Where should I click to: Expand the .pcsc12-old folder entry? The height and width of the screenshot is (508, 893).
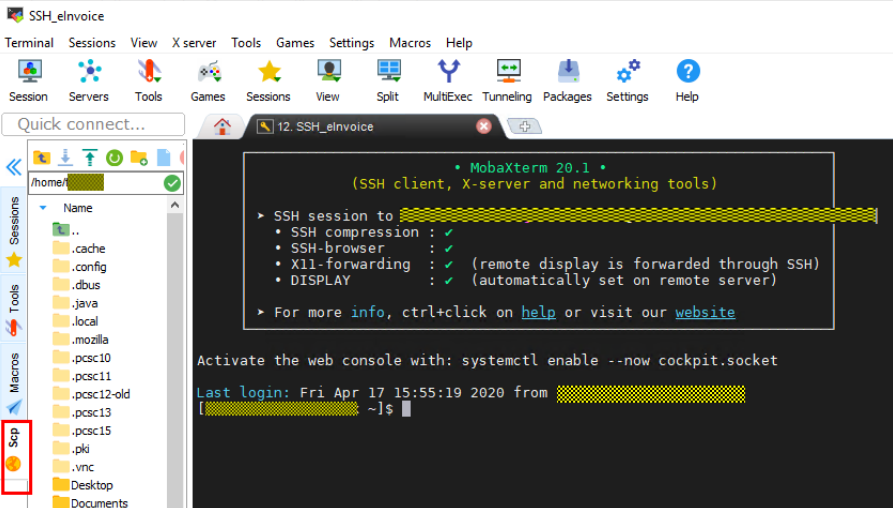pyautogui.click(x=100, y=394)
